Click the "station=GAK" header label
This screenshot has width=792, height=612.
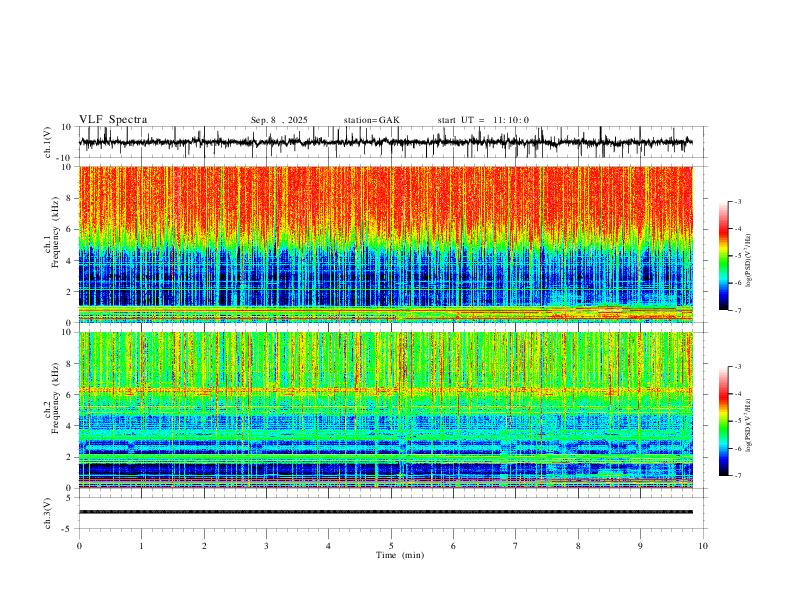pos(371,120)
